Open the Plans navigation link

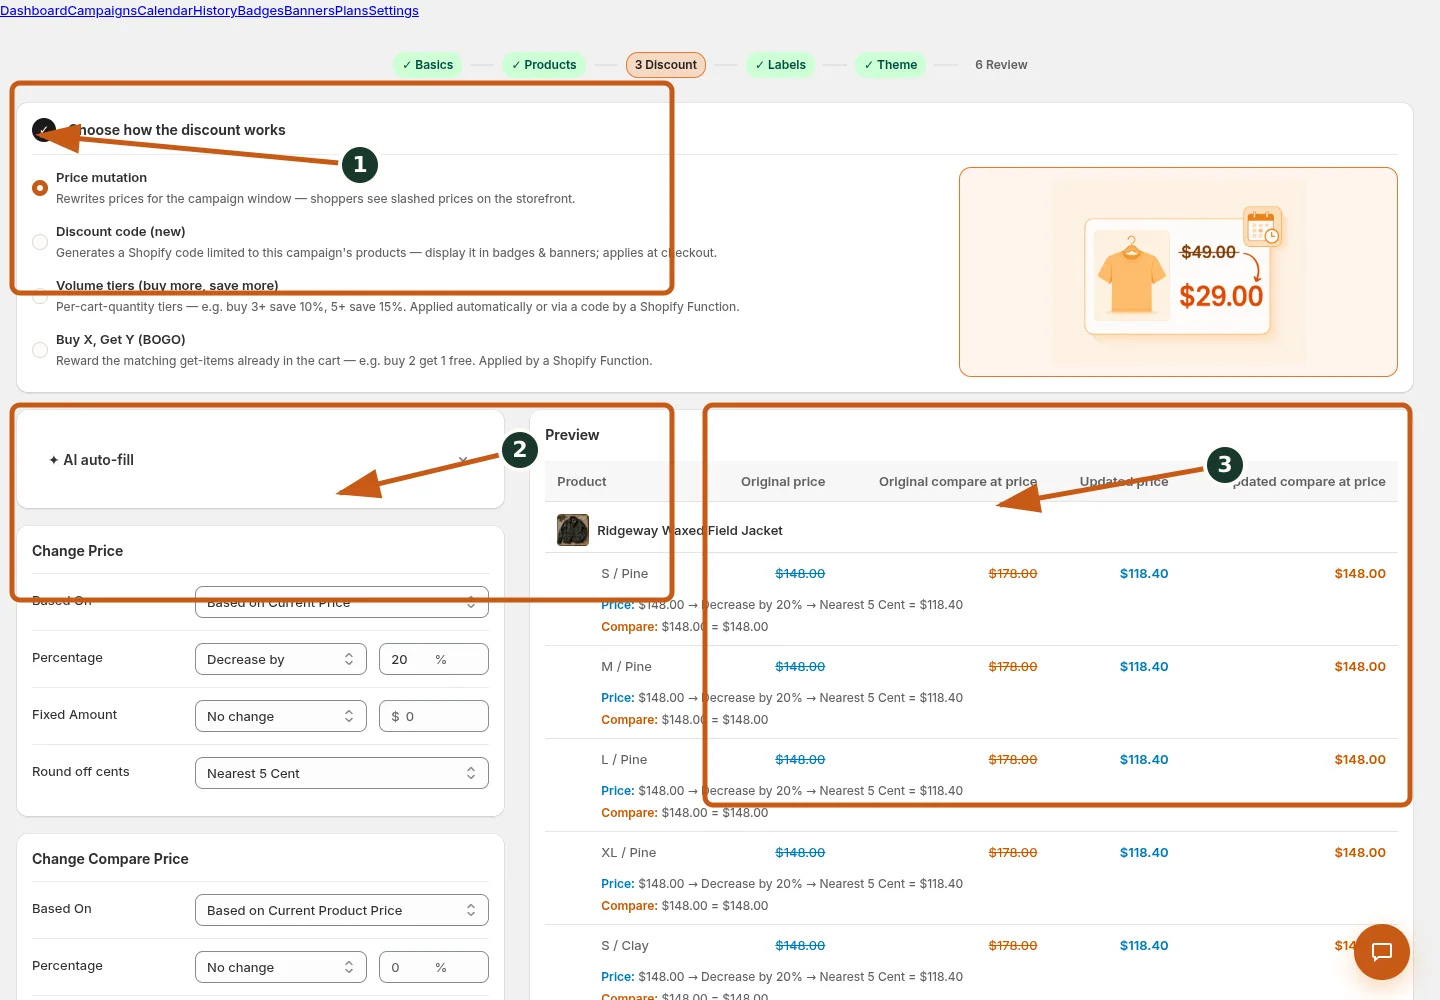pos(352,11)
